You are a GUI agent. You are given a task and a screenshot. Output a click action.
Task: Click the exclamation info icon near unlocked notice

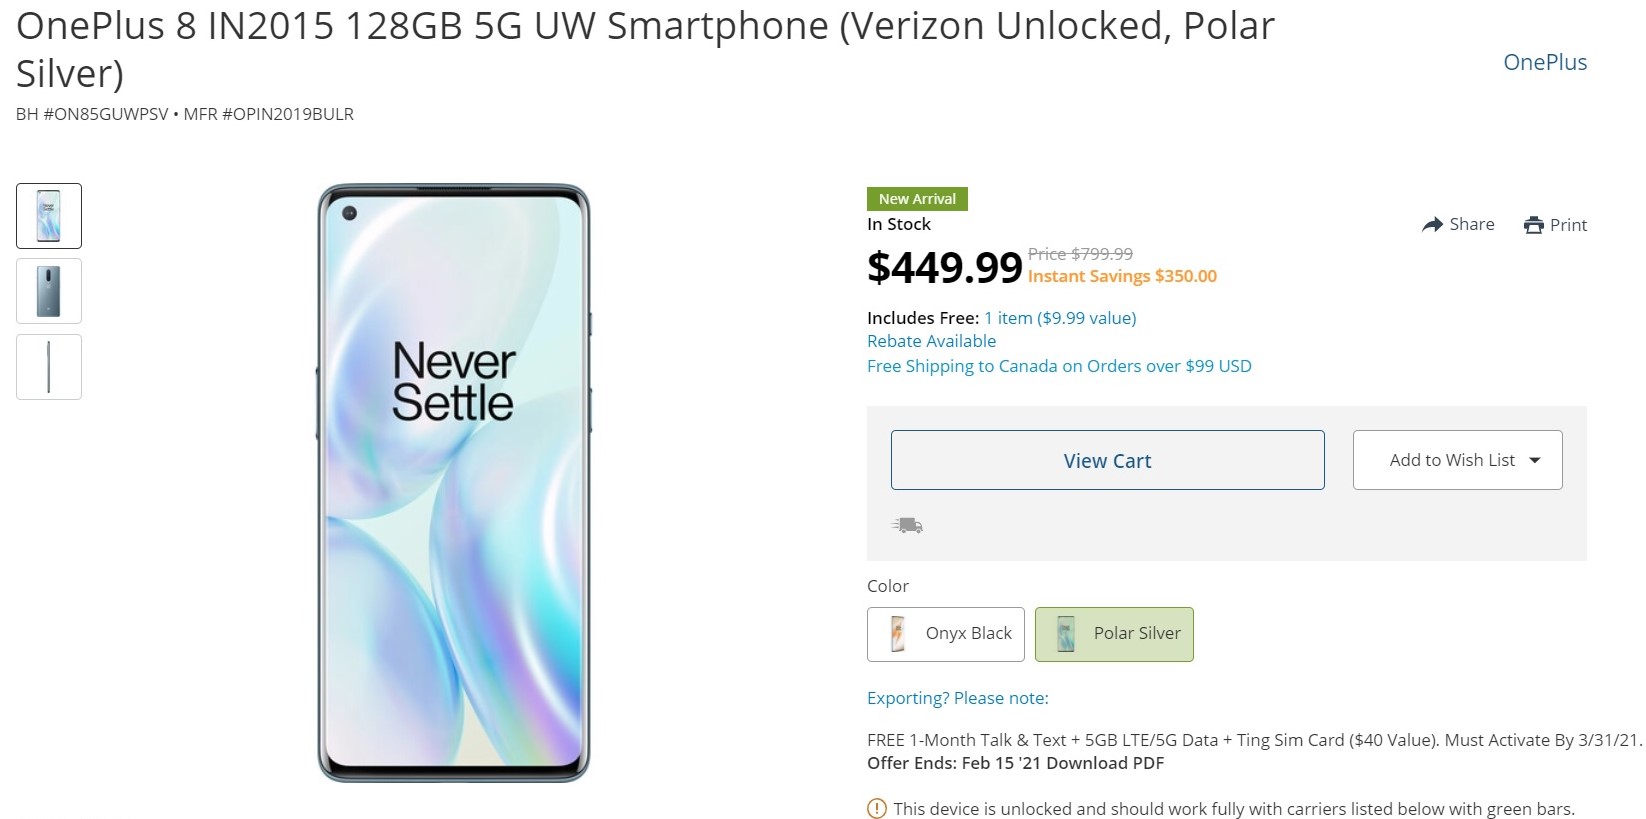877,808
